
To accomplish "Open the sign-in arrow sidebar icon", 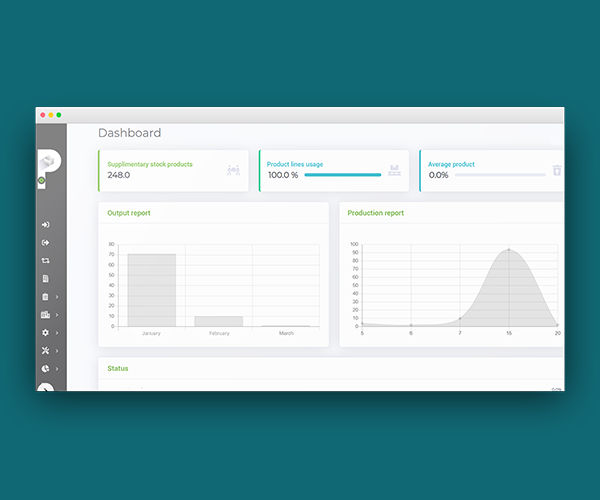I will [46, 225].
